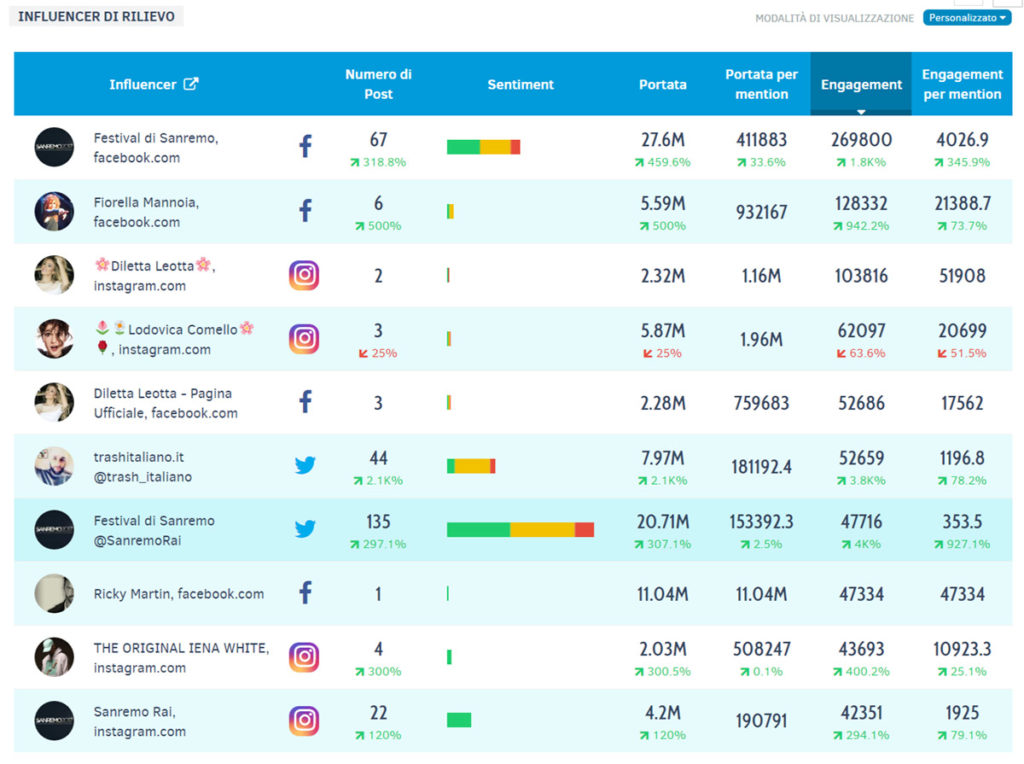Open Sanremo Rai instagram avatar
Screen dimensions: 1024x764
[x=54, y=720]
